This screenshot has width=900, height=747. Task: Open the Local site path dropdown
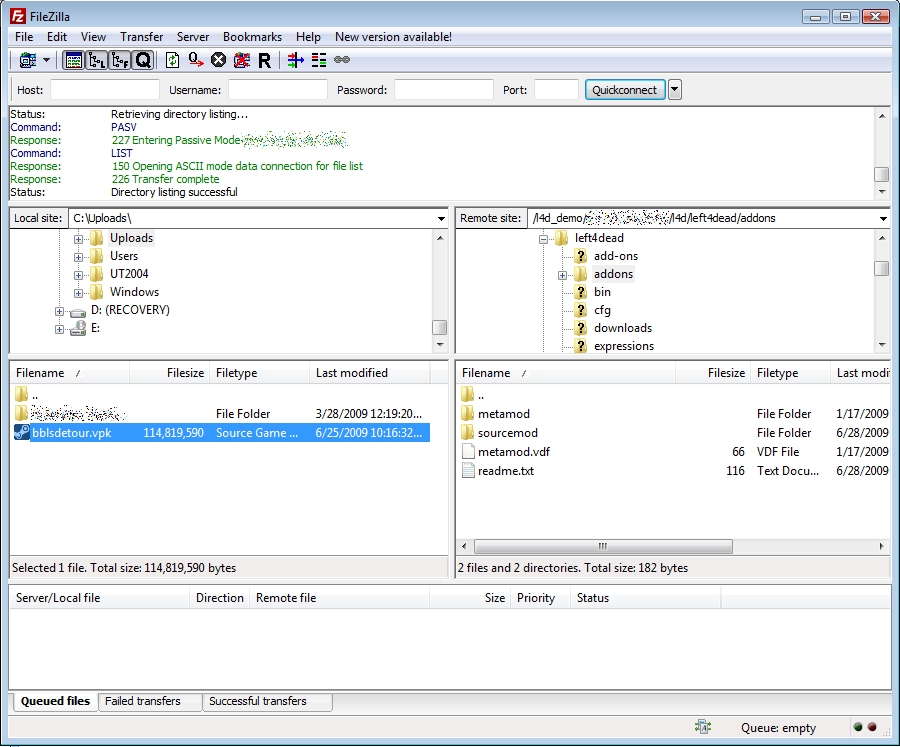pos(441,218)
